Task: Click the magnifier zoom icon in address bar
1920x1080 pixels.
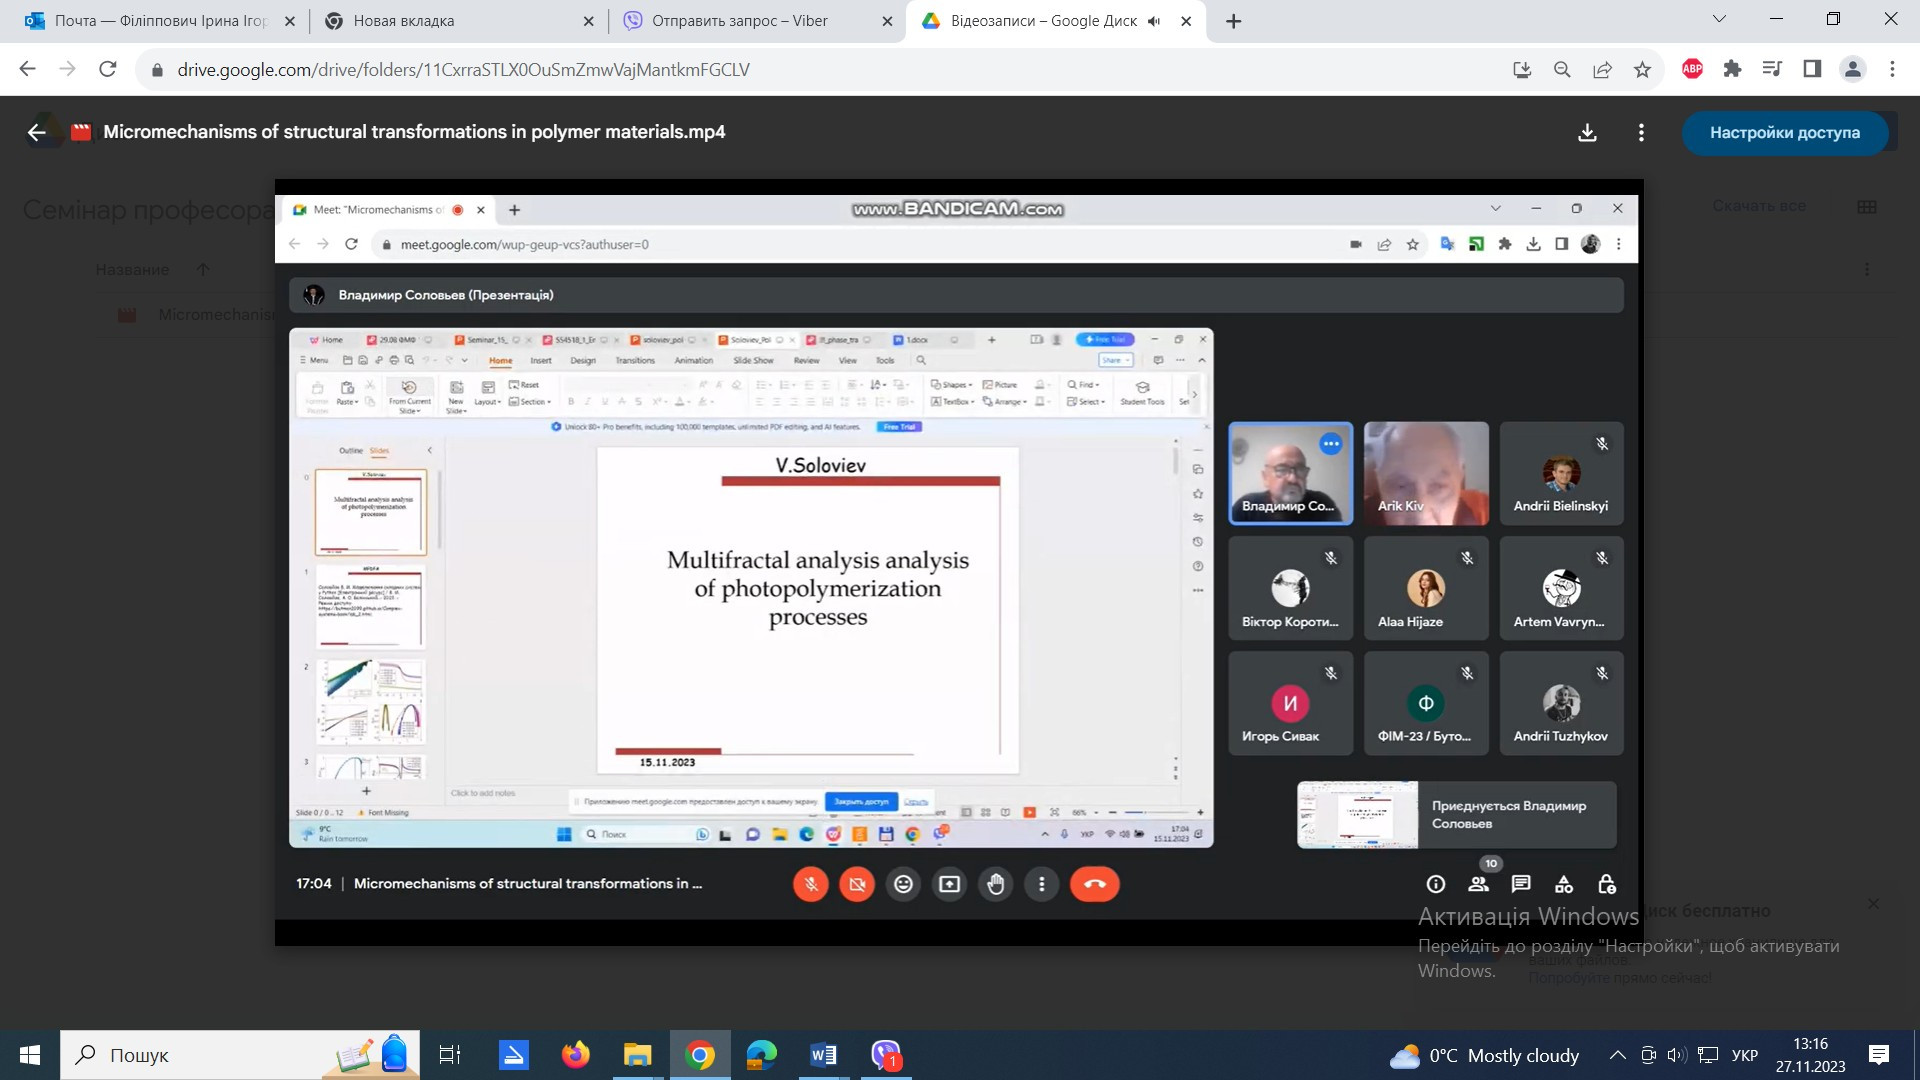Action: (x=1562, y=69)
